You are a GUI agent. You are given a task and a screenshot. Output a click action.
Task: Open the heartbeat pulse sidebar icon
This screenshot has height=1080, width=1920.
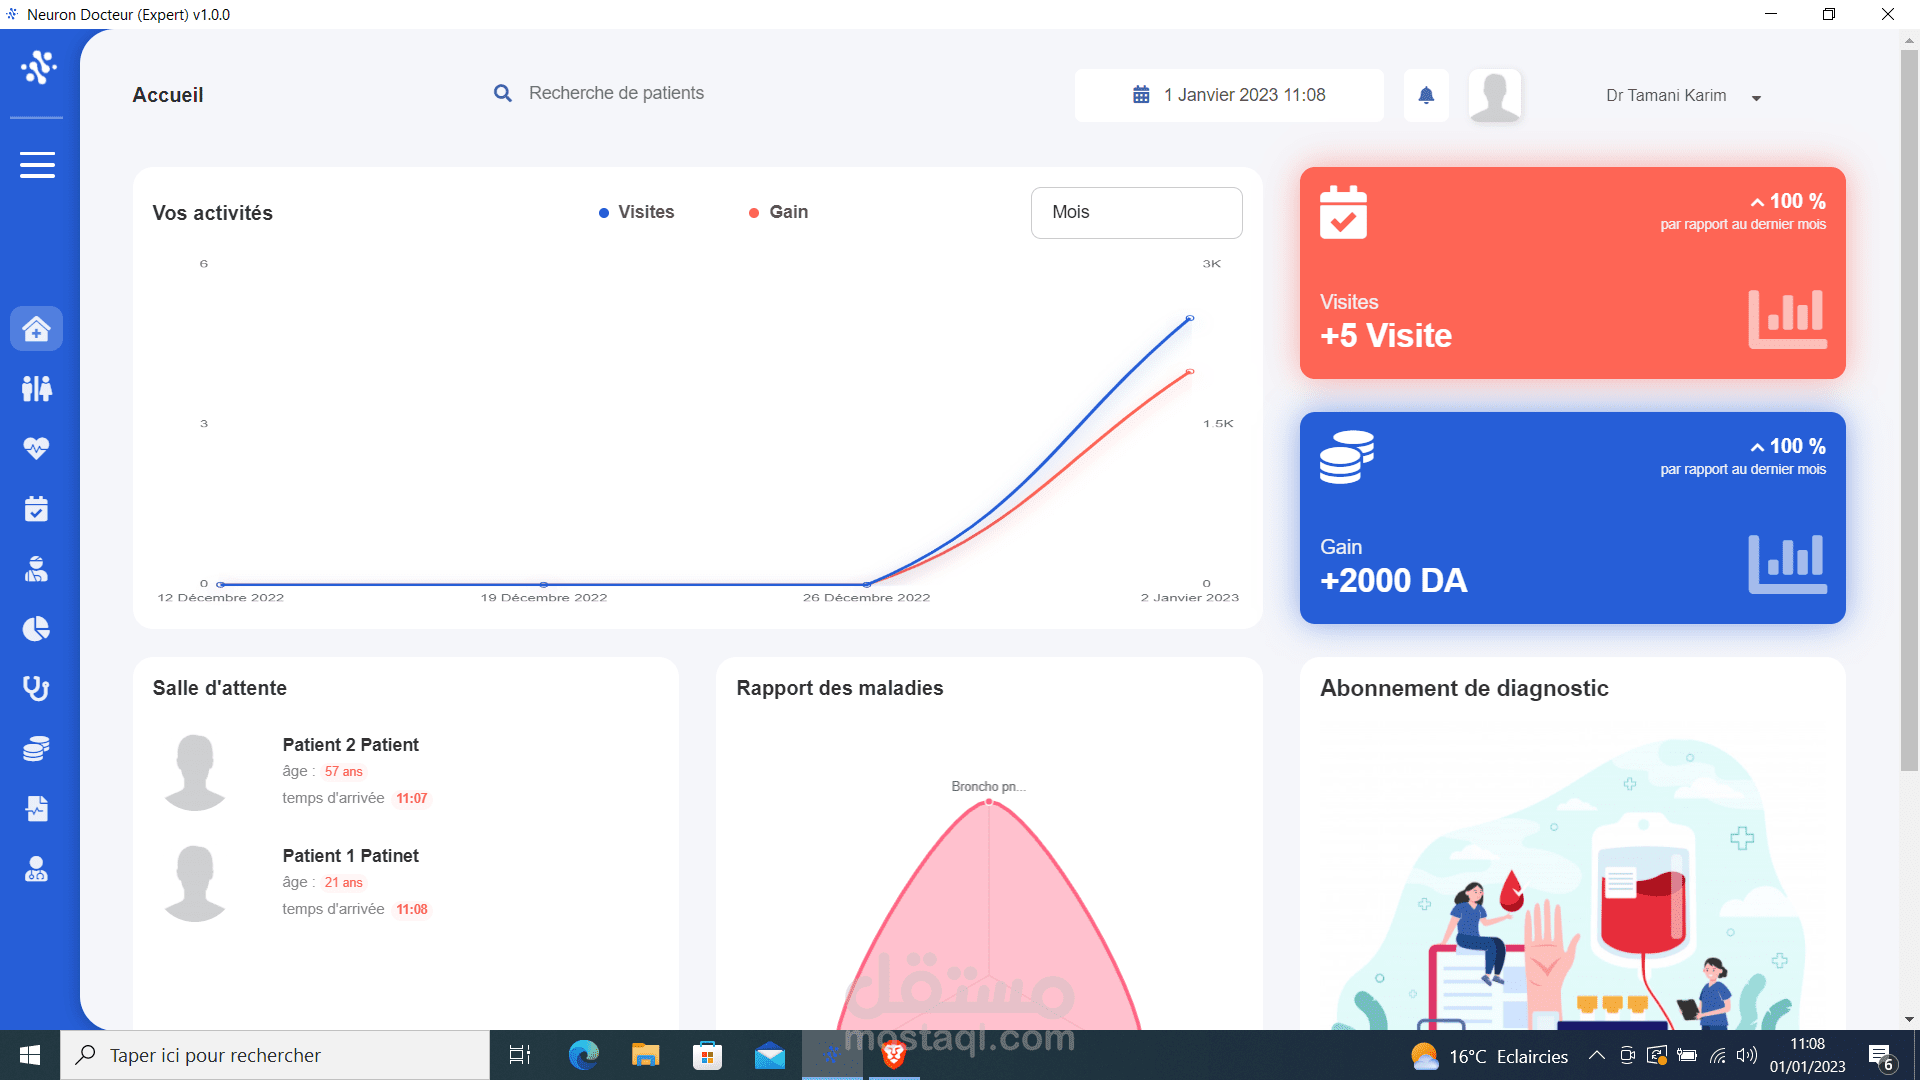click(x=37, y=448)
